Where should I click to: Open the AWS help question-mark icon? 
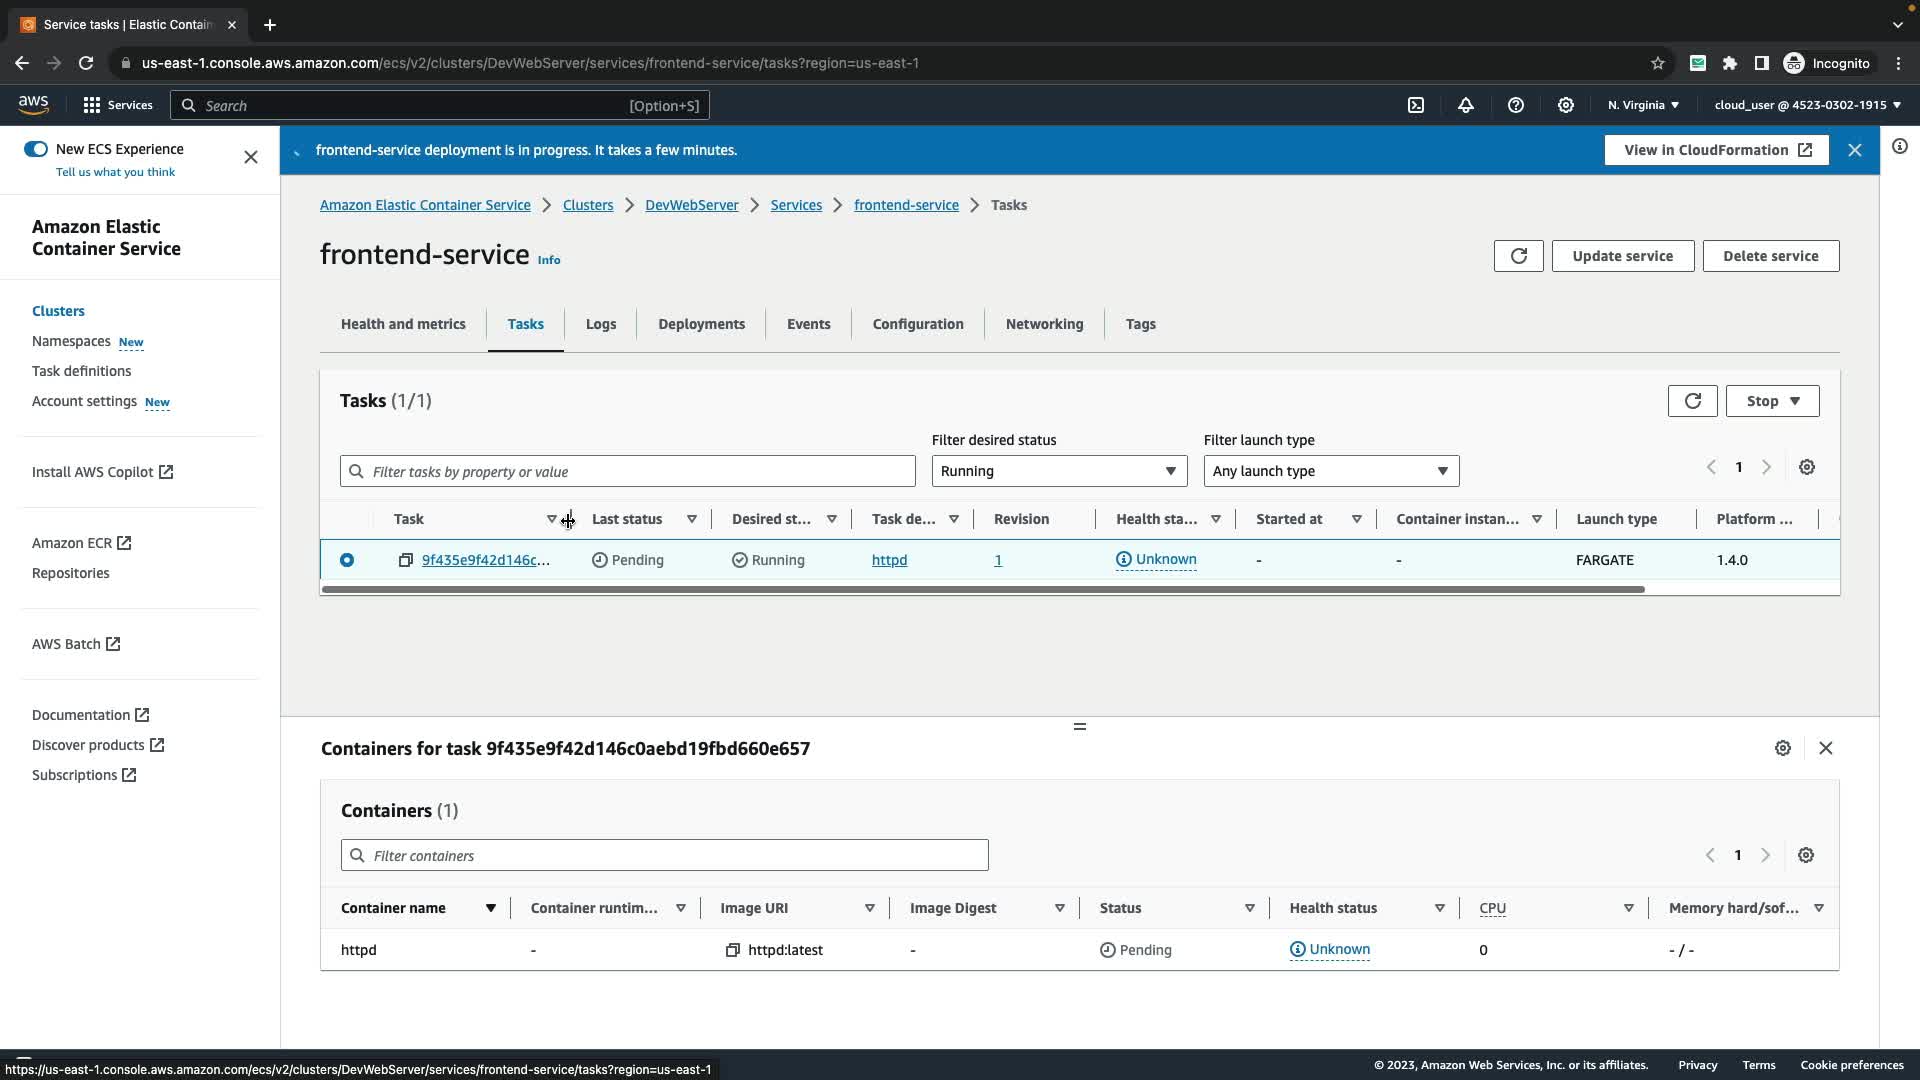pyautogui.click(x=1516, y=105)
